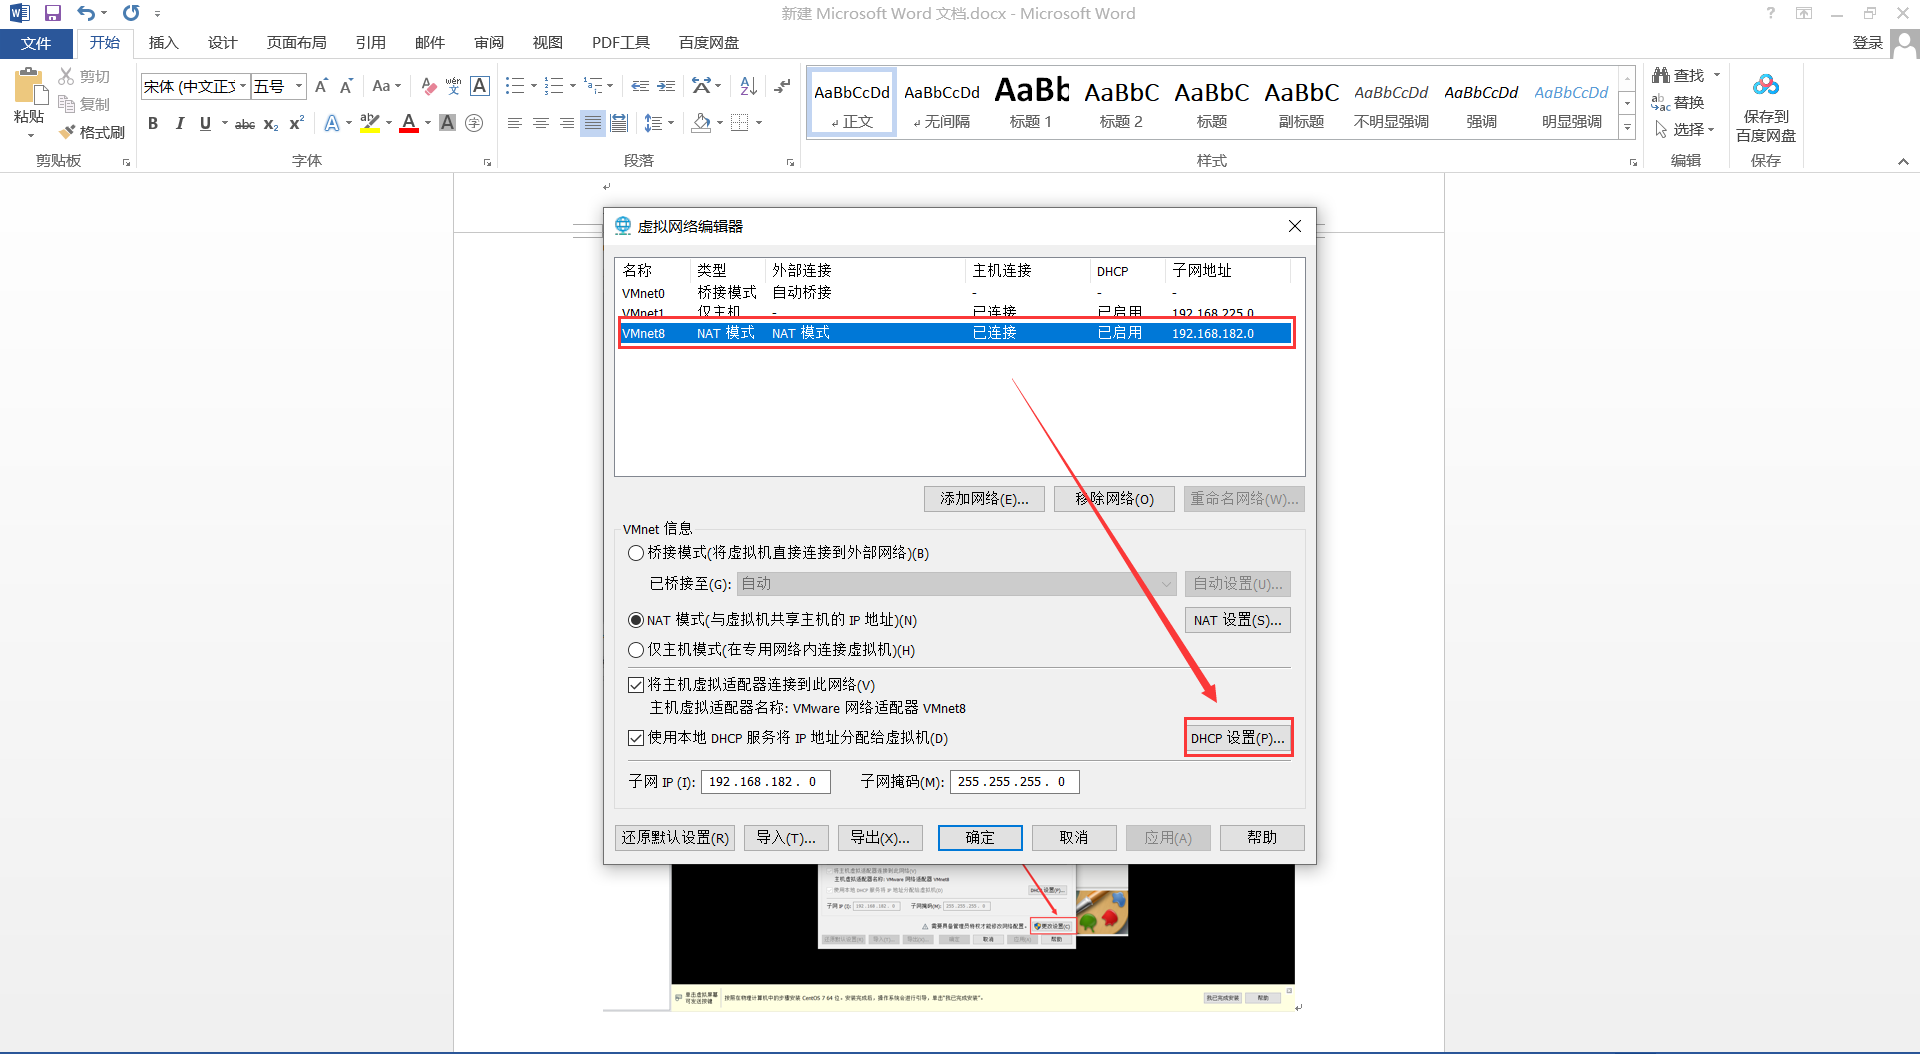Toggle Bold formatting
This screenshot has width=1920, height=1054.
pos(153,123)
